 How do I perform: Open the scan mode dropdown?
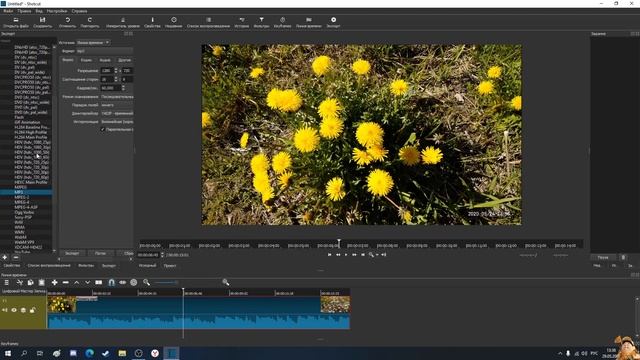(117, 97)
